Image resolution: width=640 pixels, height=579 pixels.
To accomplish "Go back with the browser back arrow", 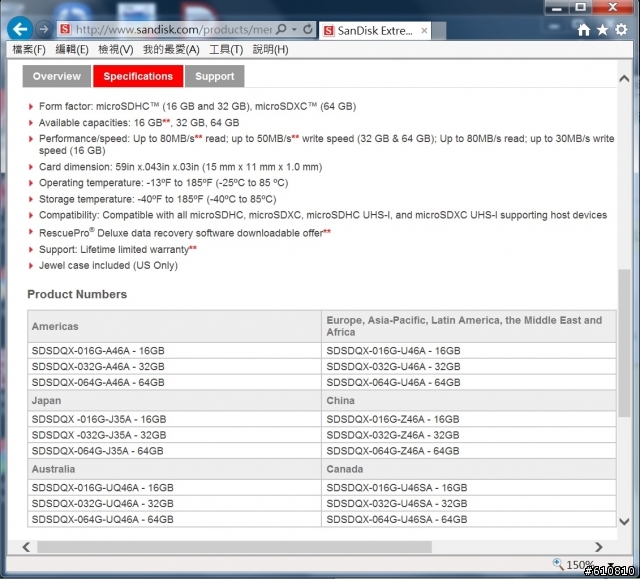I will (x=20, y=29).
